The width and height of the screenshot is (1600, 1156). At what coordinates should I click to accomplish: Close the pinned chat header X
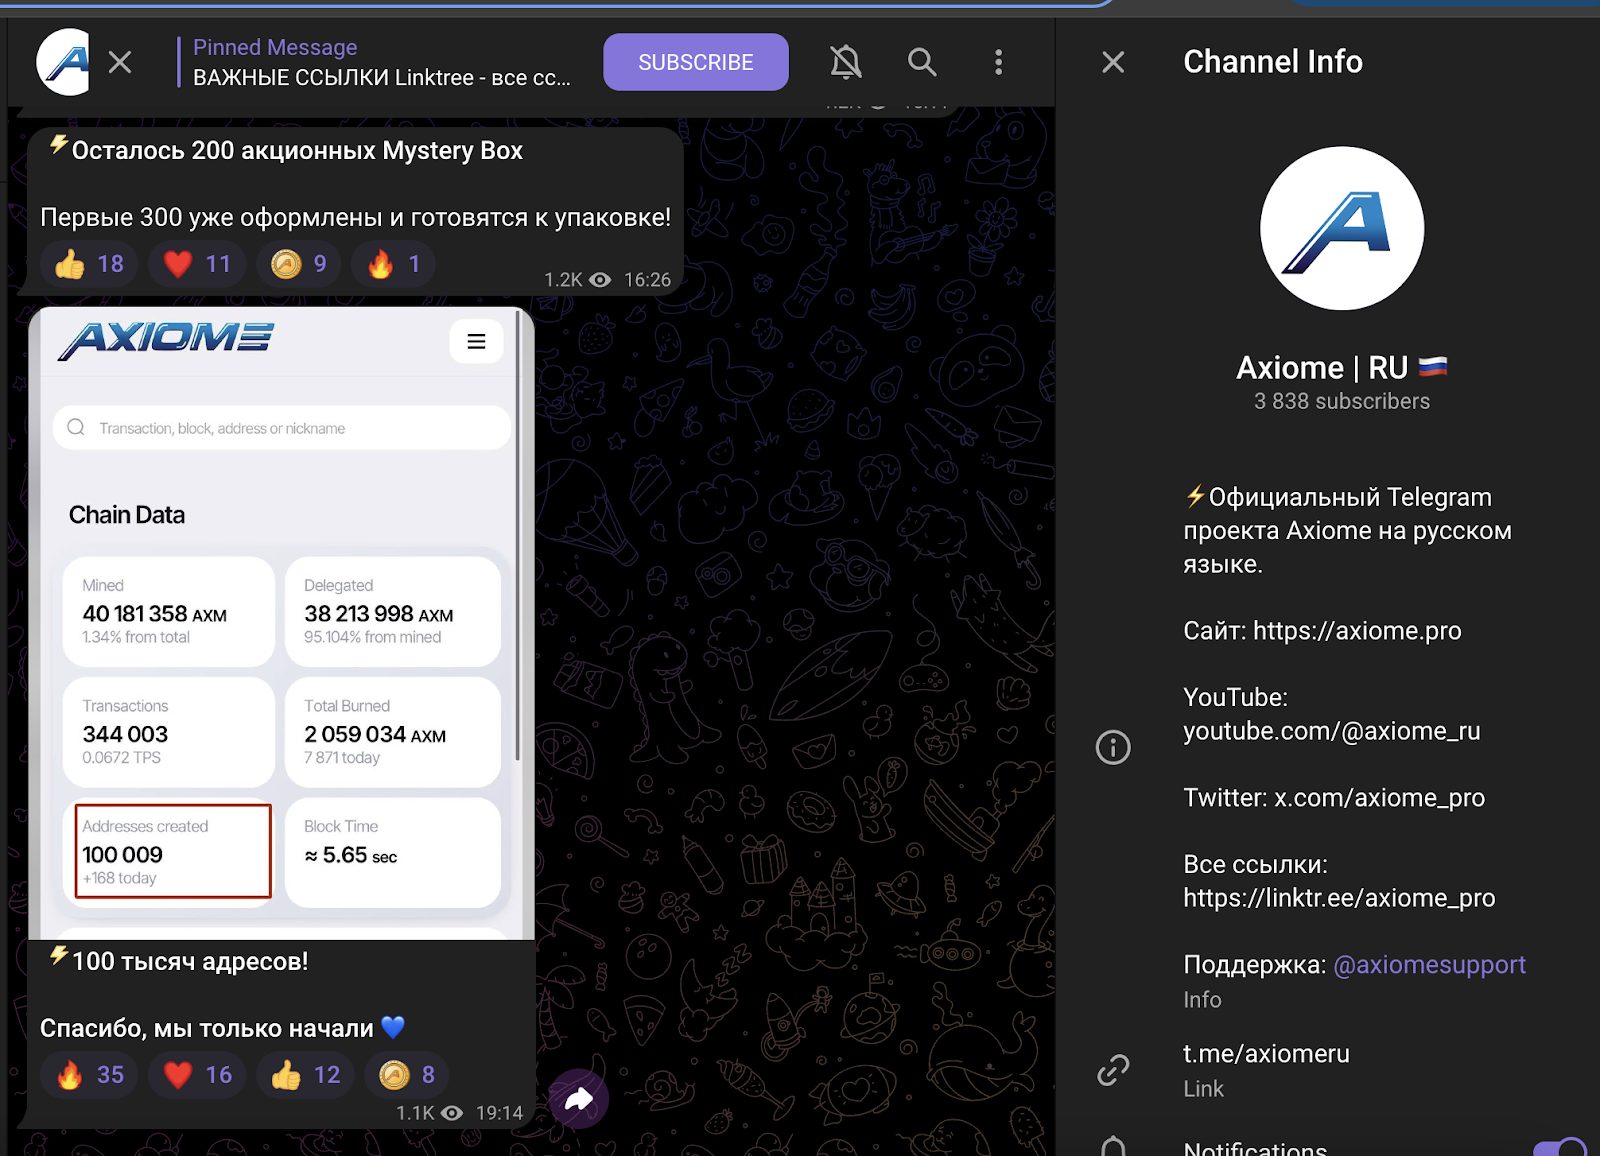[120, 63]
